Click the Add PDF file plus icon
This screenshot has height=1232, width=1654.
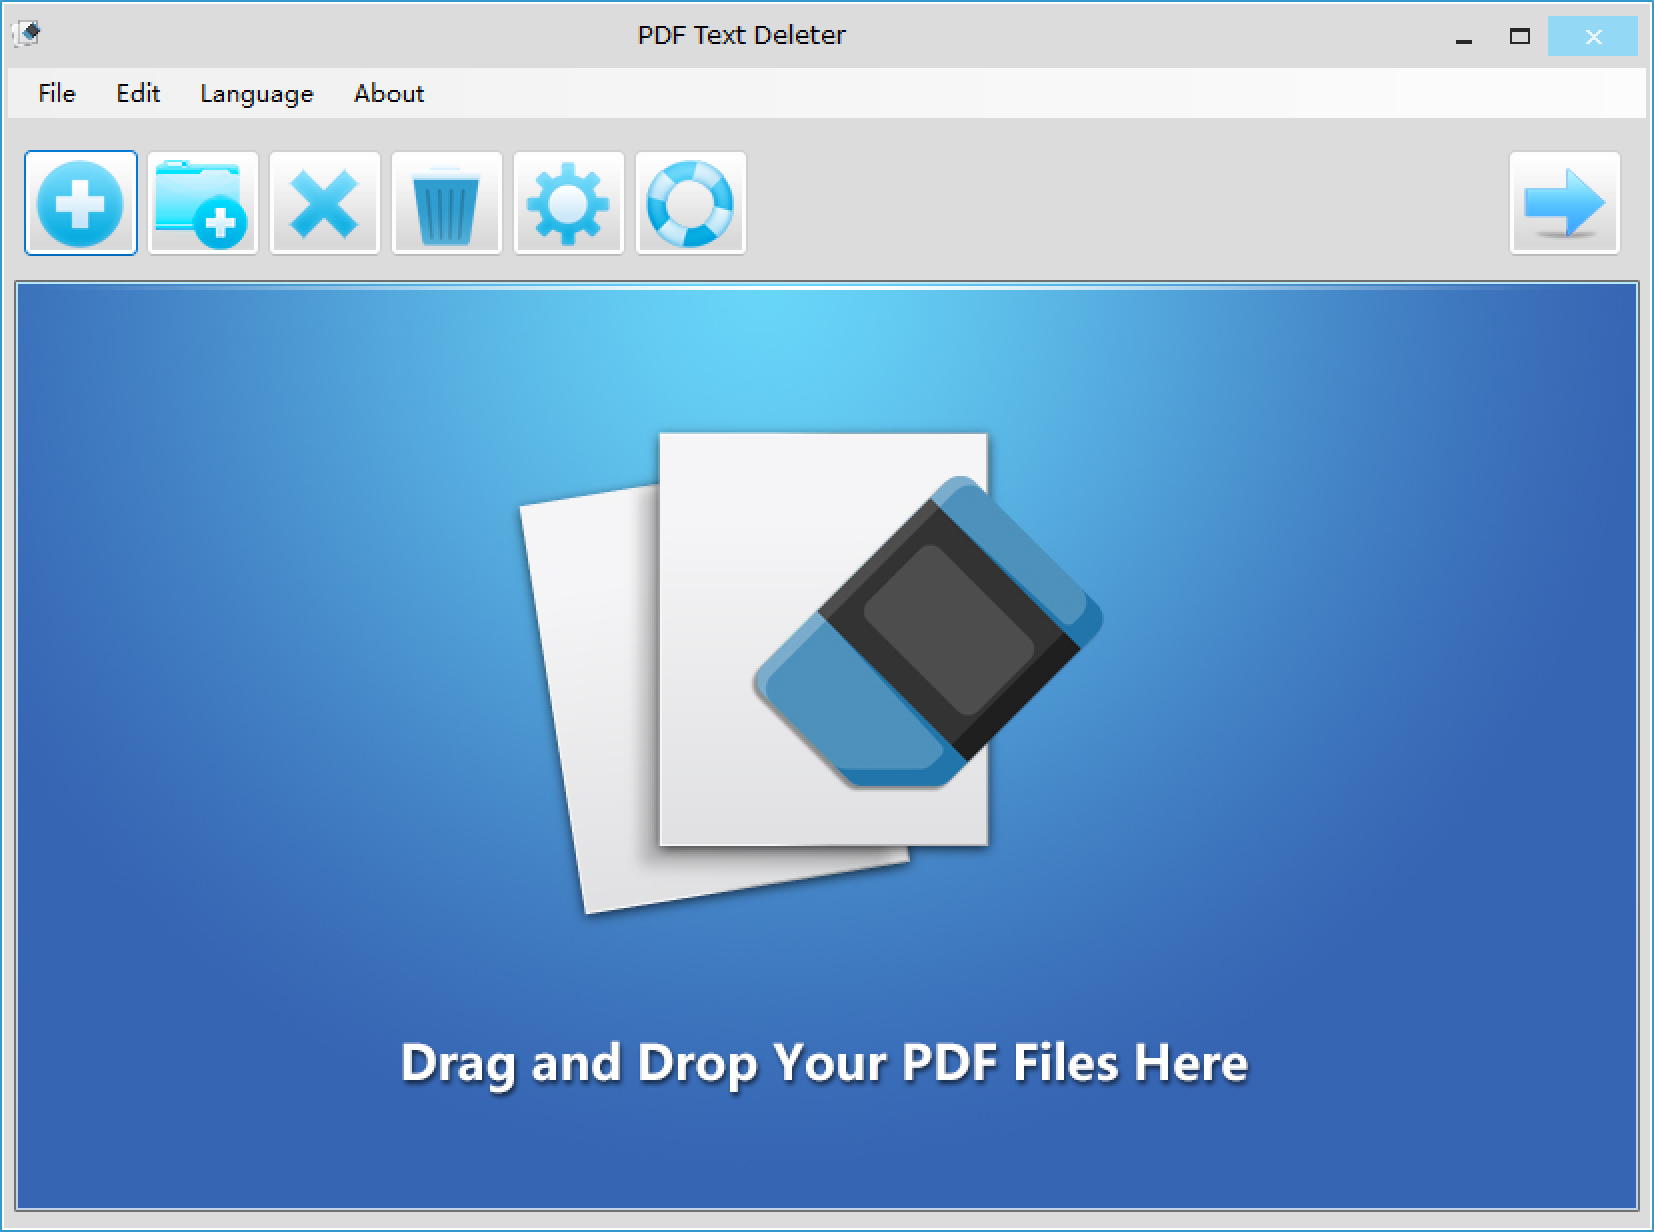click(x=81, y=203)
